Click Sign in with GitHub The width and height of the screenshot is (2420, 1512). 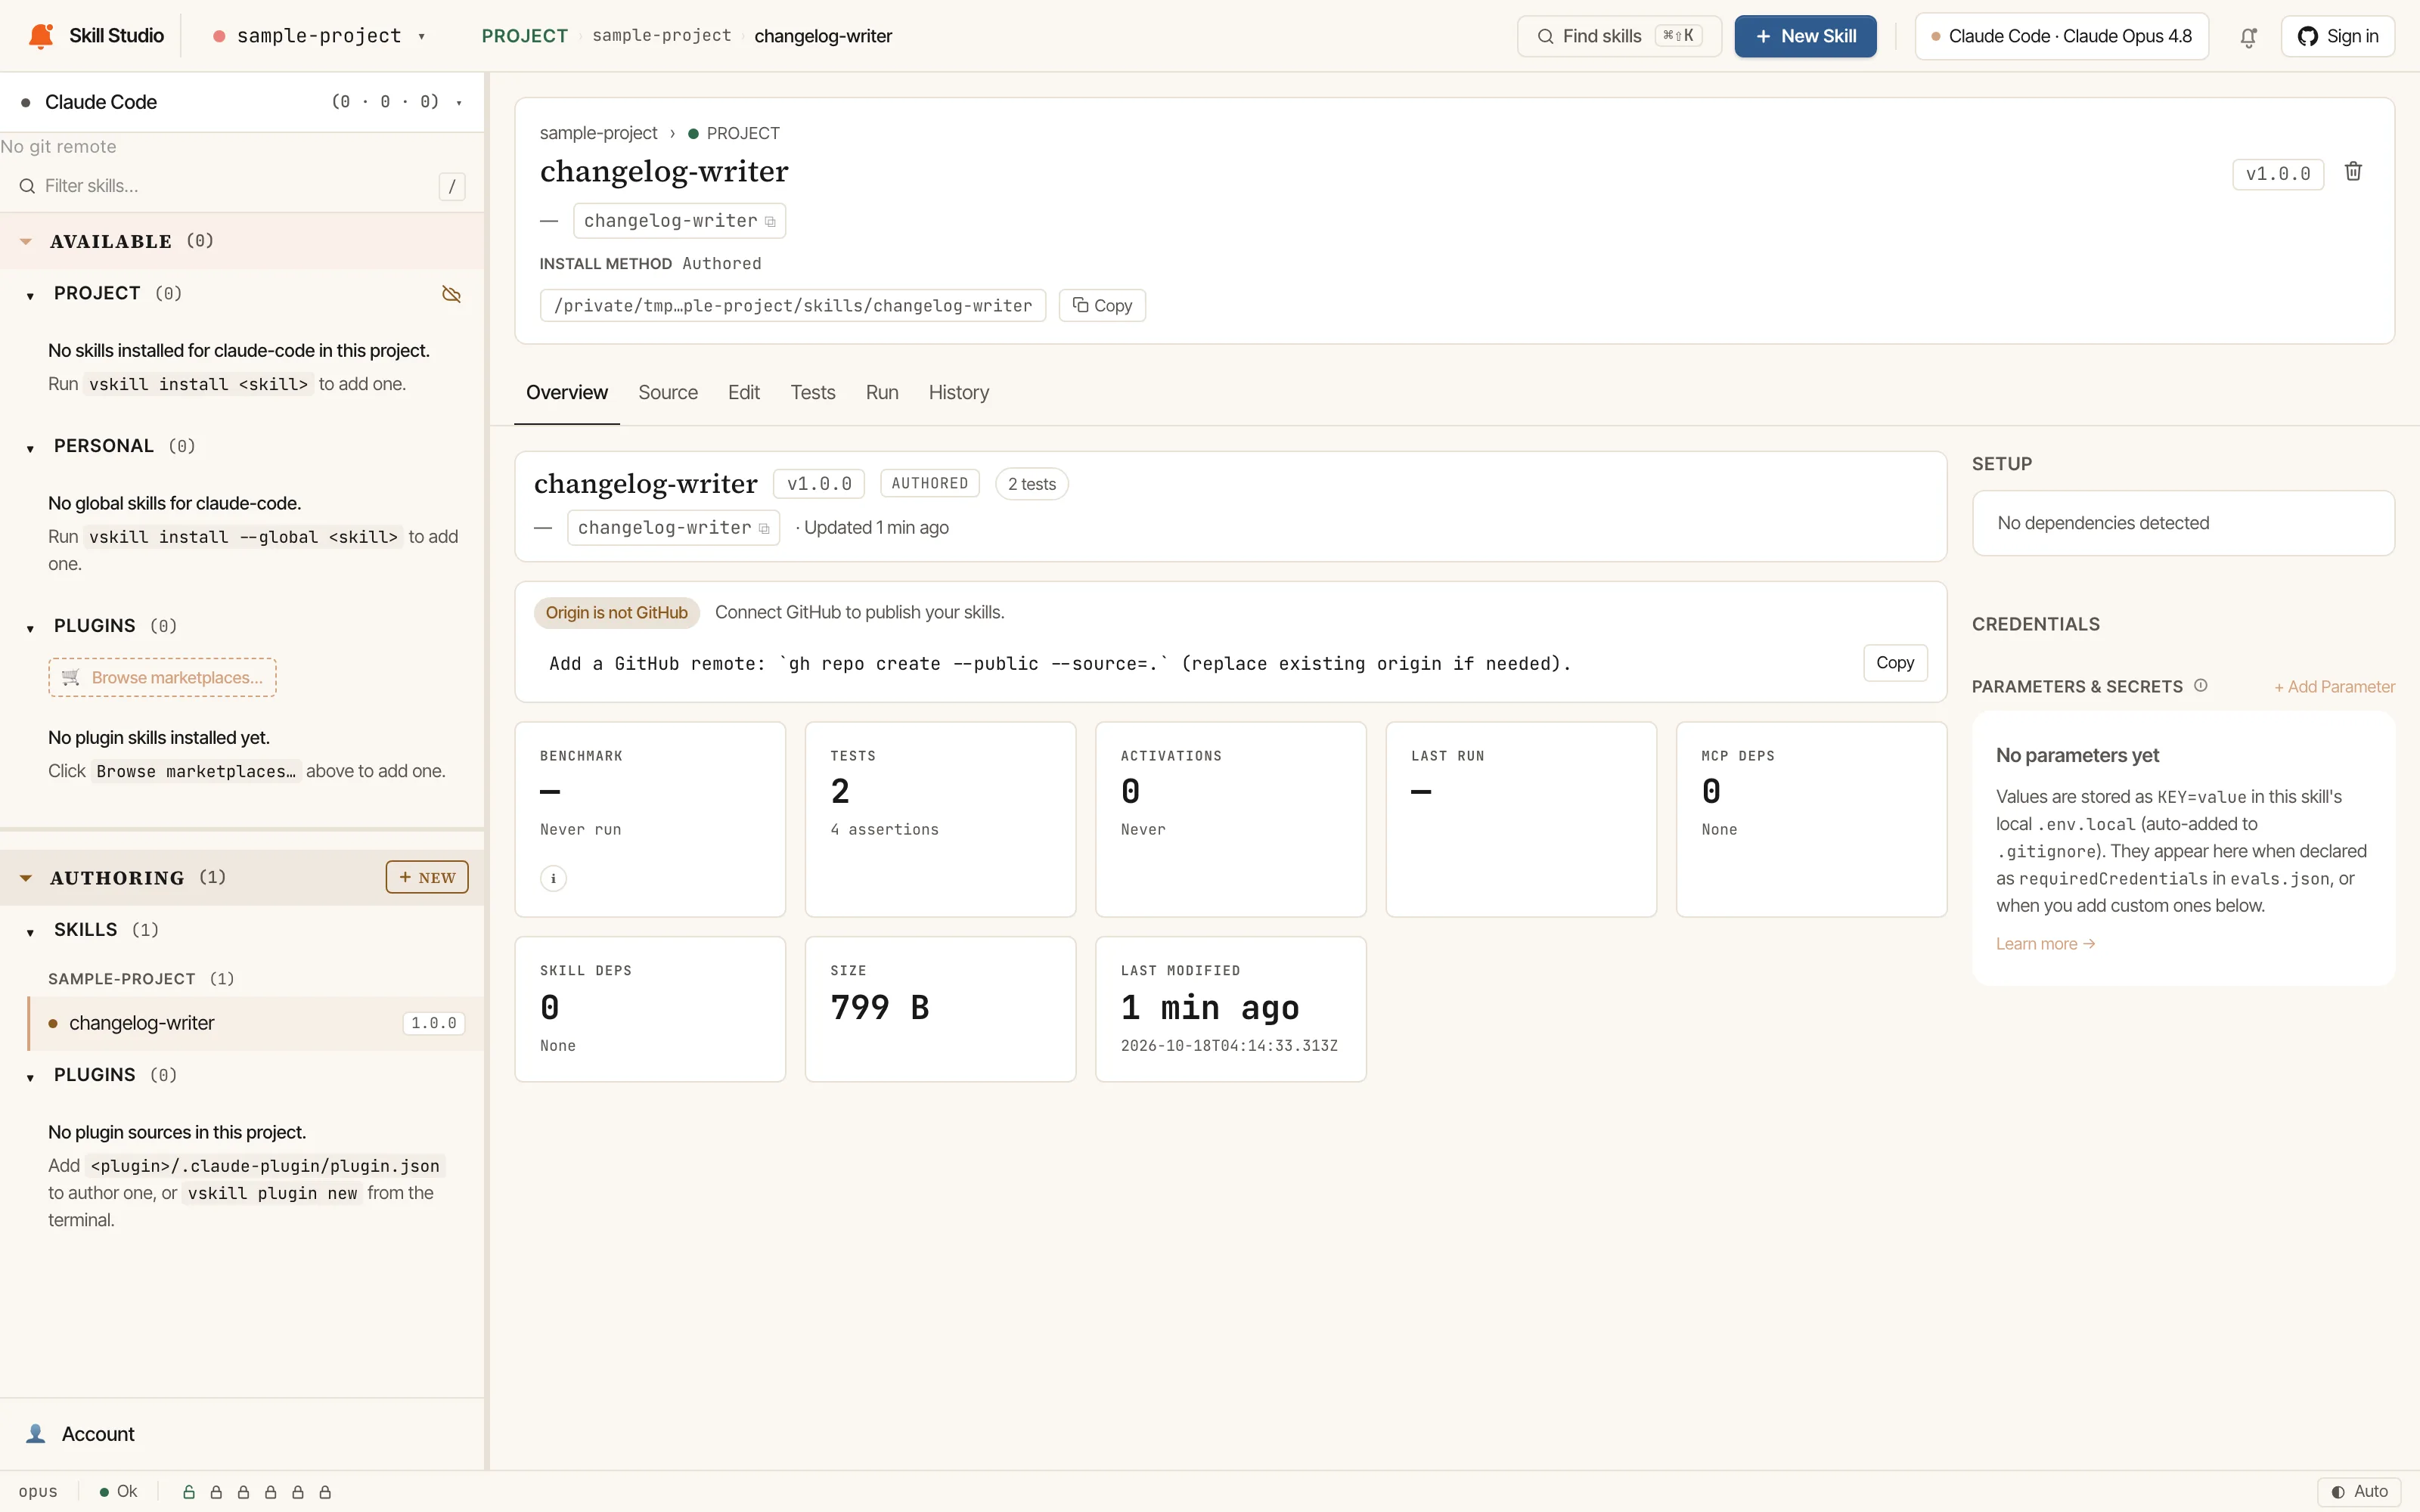(2337, 37)
